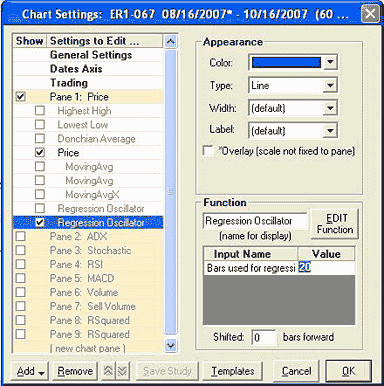Uncheck the Pane 1: Price checkbox
The width and height of the screenshot is (384, 386).
click(21, 97)
